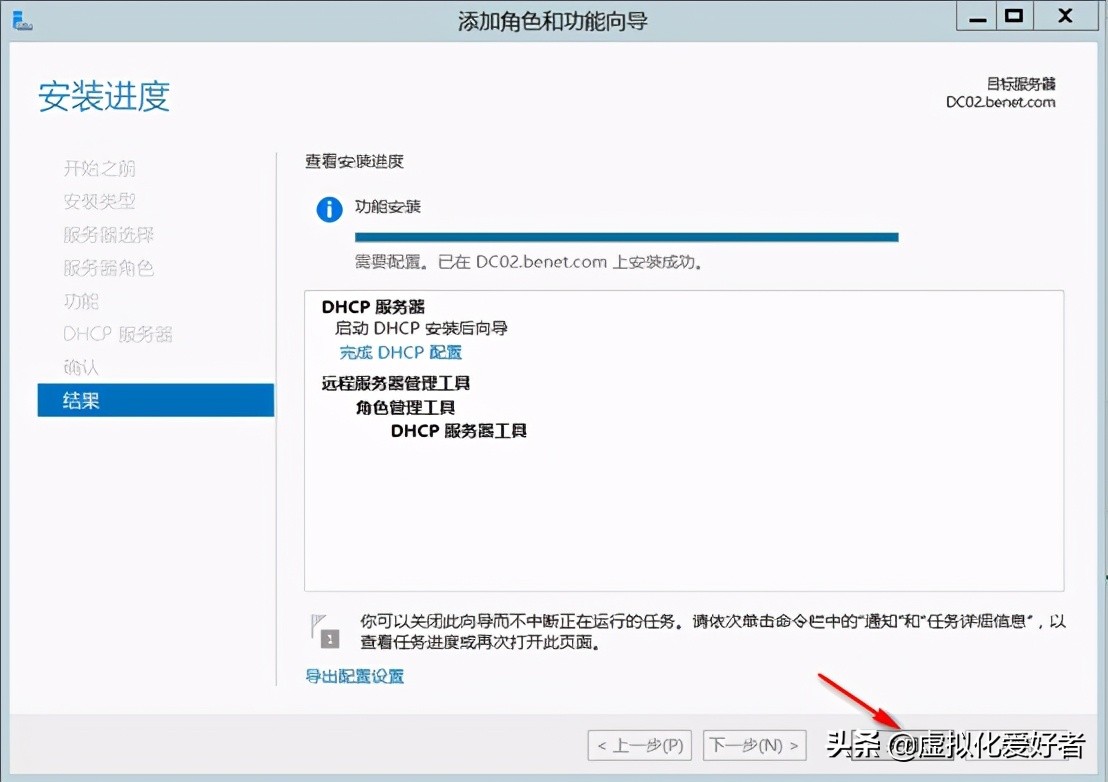Select the 安装类型 step in sidebar
1108x782 pixels.
(100, 201)
